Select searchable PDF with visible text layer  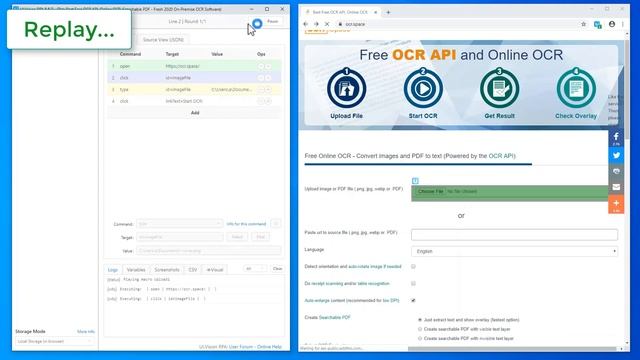point(420,329)
